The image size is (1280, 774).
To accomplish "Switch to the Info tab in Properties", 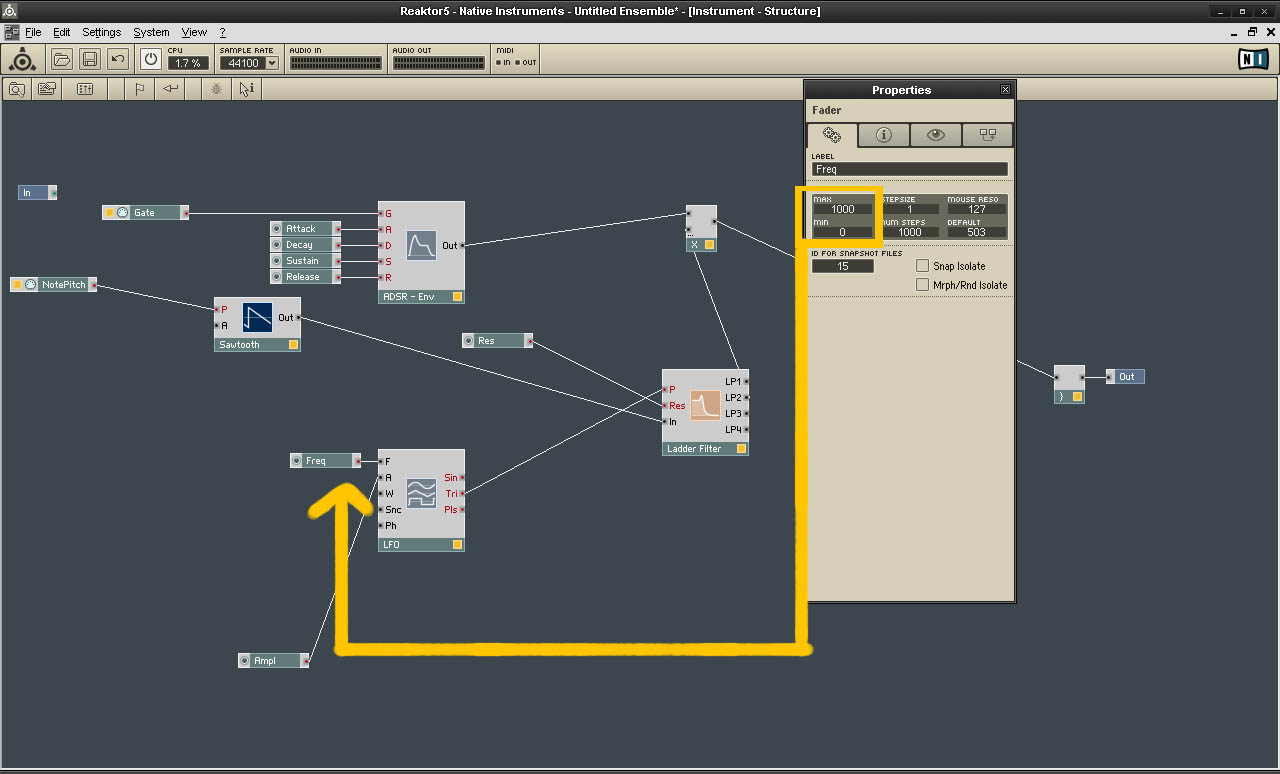I will coord(884,135).
